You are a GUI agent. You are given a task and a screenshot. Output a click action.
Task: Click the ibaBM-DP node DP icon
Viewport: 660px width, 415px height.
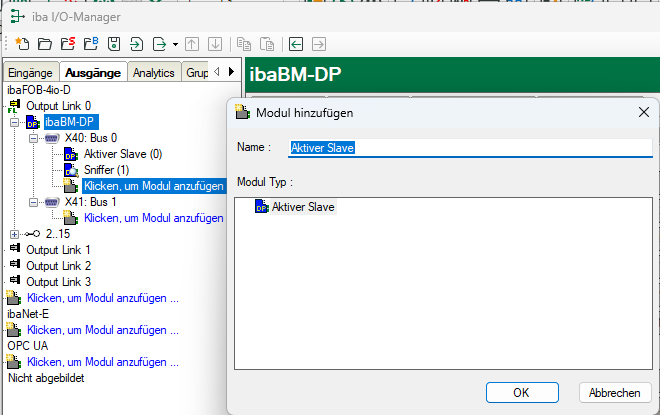[33, 122]
